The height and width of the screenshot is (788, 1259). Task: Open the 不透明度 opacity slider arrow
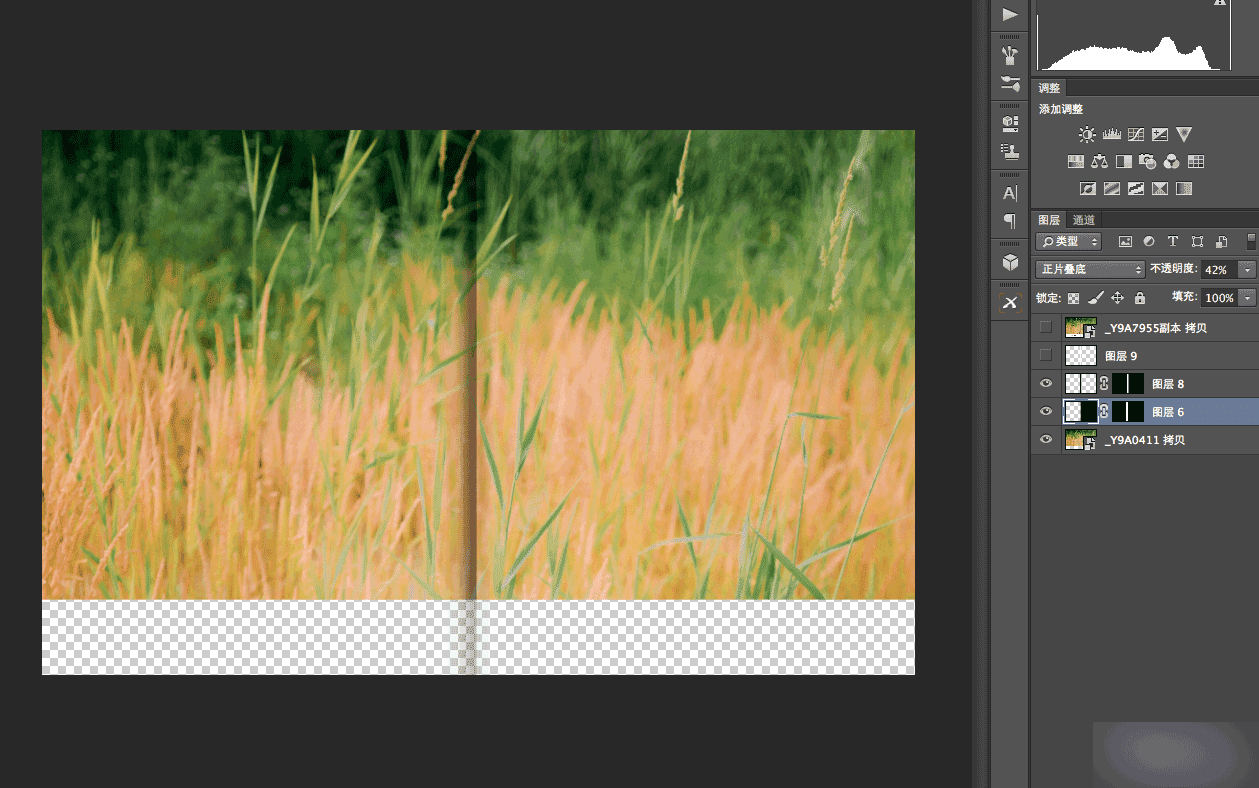click(1247, 270)
